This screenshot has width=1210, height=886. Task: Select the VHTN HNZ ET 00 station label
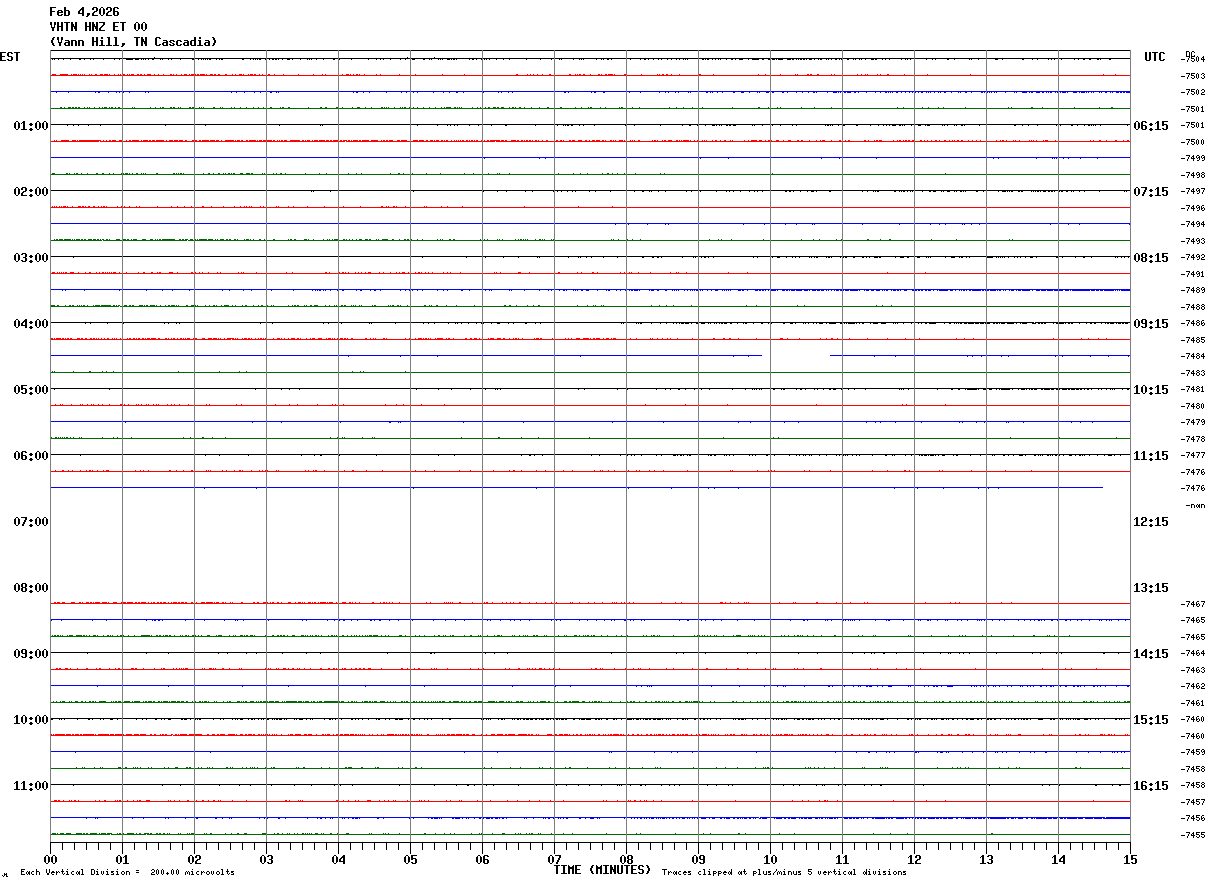[x=98, y=27]
